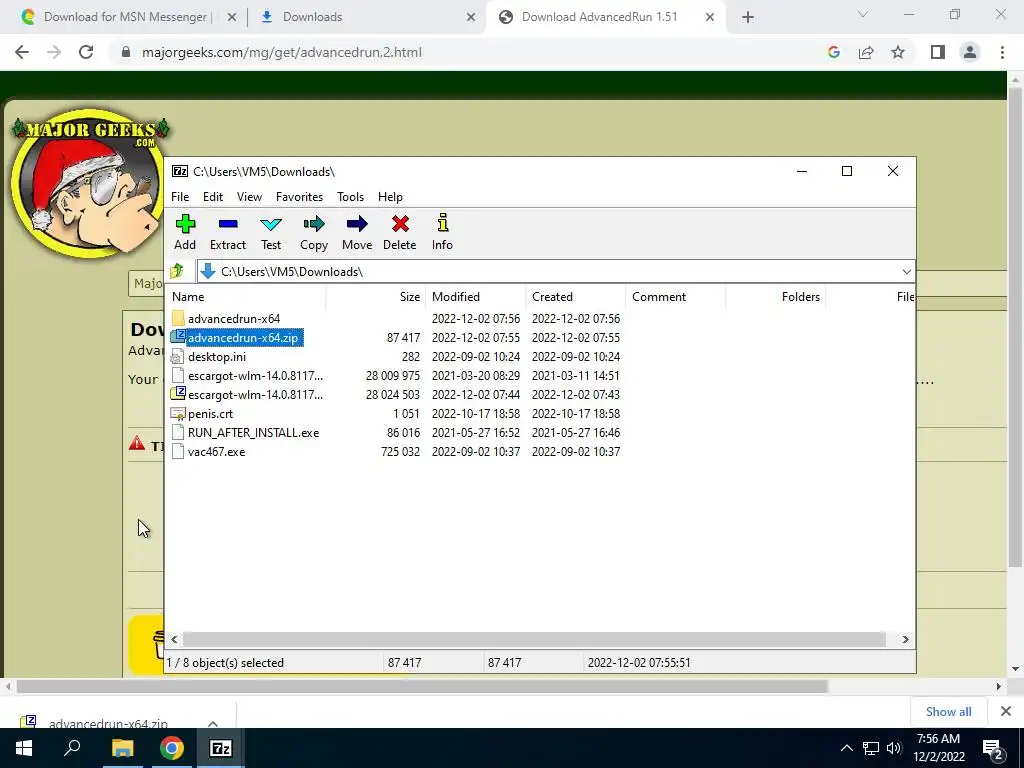Click the volume speaker tray icon
Viewport: 1024px width, 768px height.
pyautogui.click(x=894, y=748)
